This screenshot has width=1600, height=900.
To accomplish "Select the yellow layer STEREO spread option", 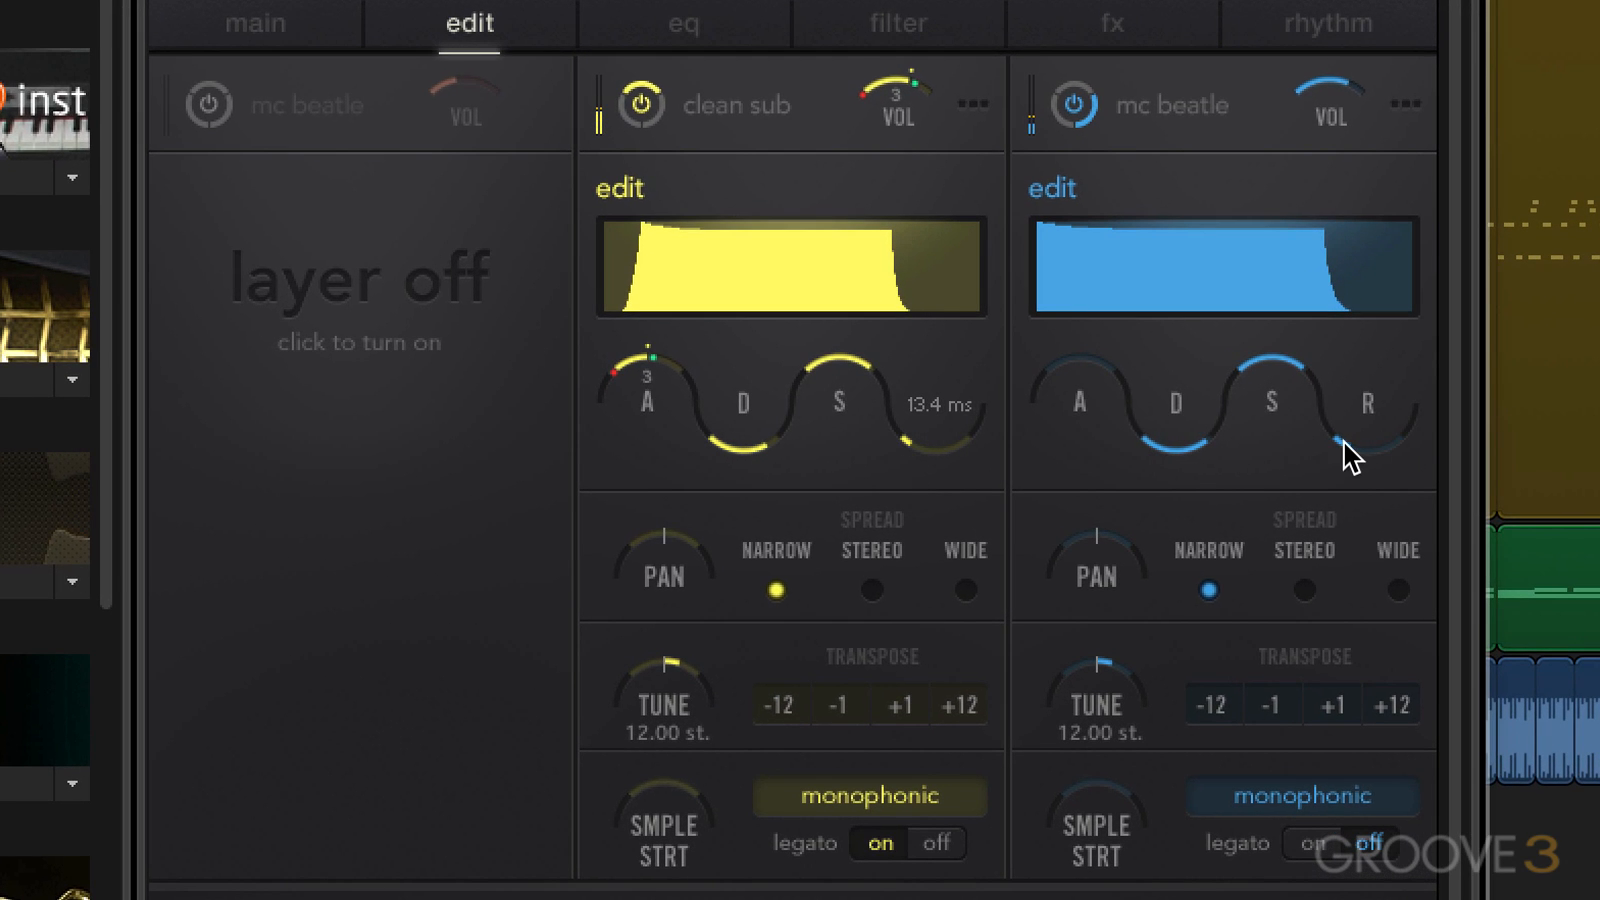I will [872, 590].
